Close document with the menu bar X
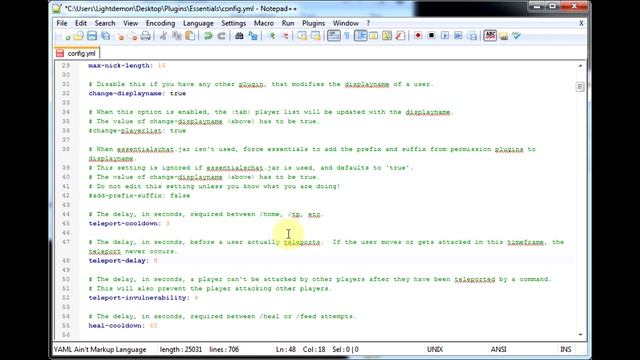The width and height of the screenshot is (640, 360). point(581,23)
